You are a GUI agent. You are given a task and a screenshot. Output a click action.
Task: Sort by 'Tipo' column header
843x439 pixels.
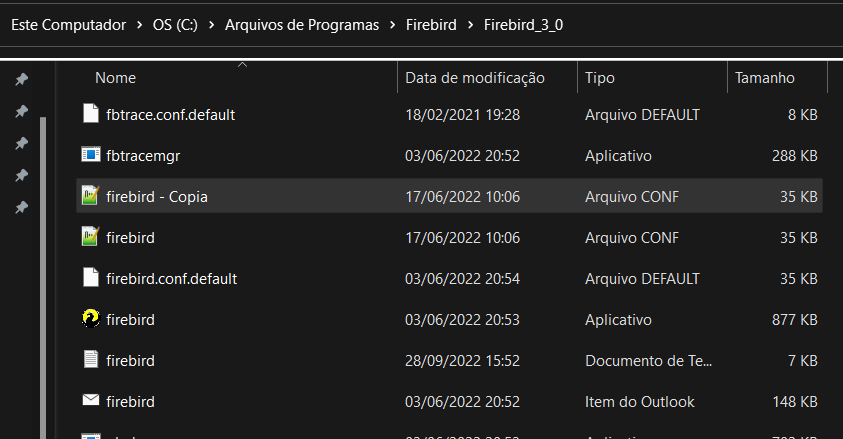click(599, 78)
